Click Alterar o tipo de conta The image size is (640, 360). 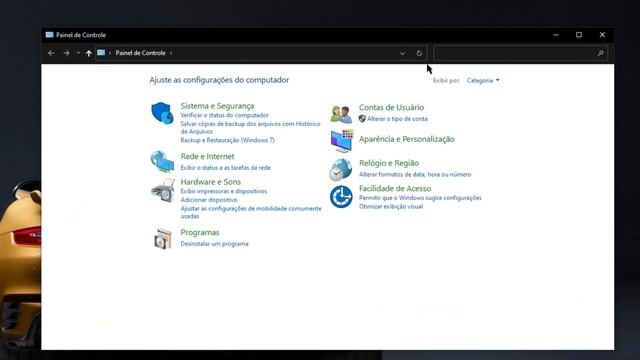[x=397, y=119]
